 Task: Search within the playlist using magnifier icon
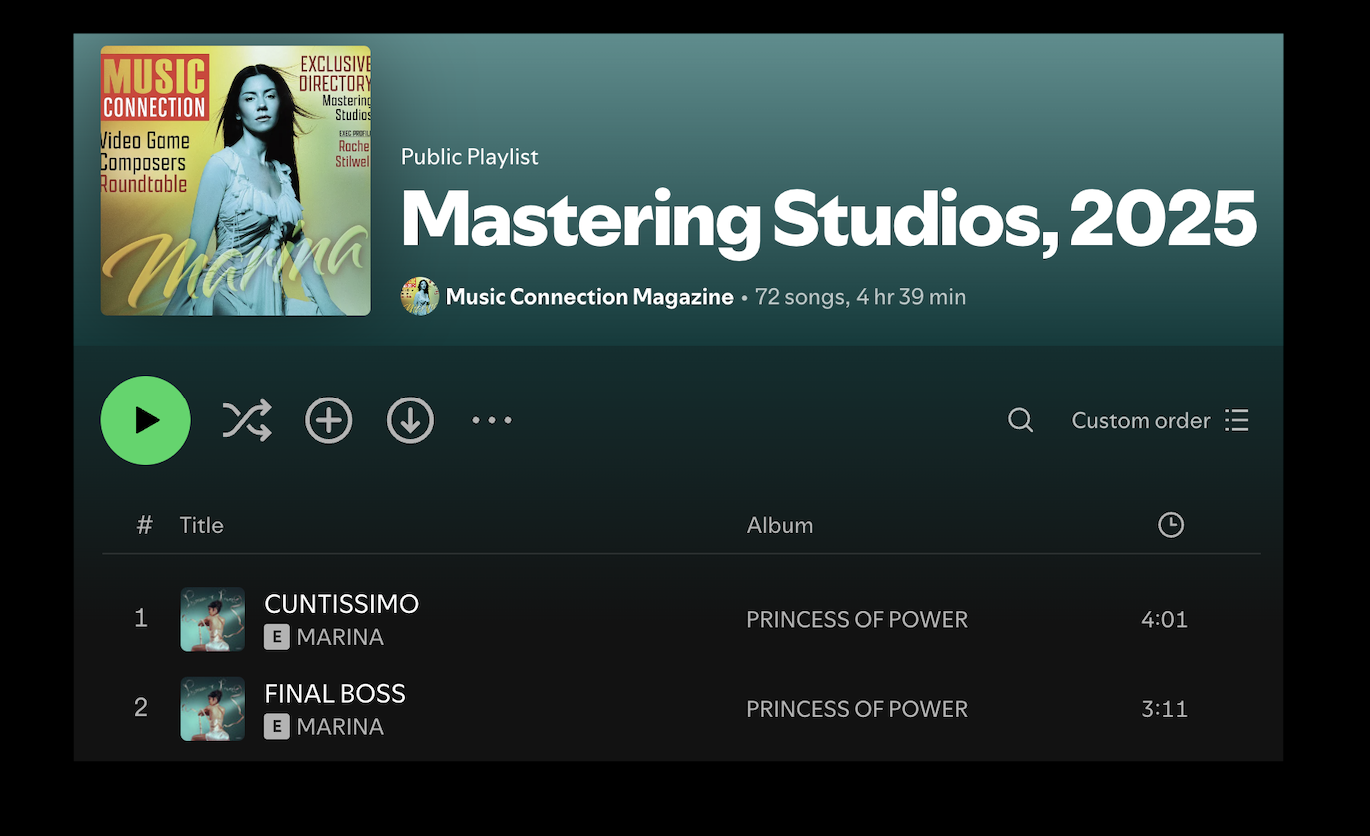pyautogui.click(x=1020, y=420)
